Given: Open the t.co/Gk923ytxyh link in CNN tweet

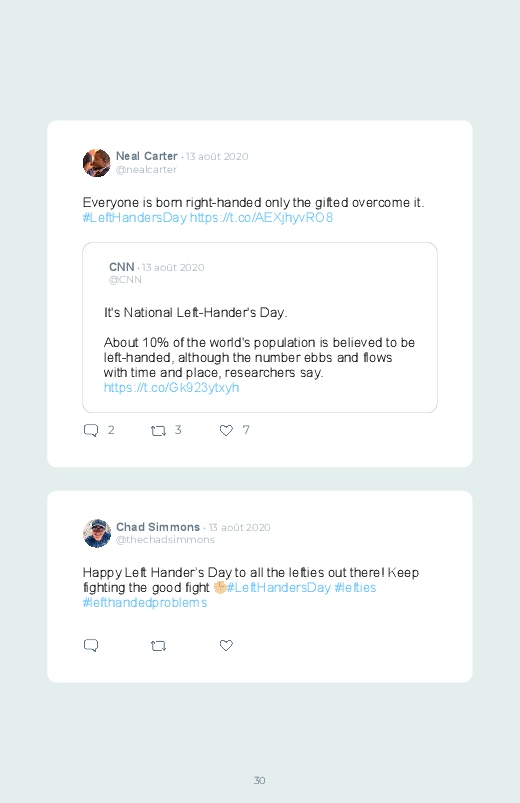Looking at the screenshot, I should click(171, 388).
